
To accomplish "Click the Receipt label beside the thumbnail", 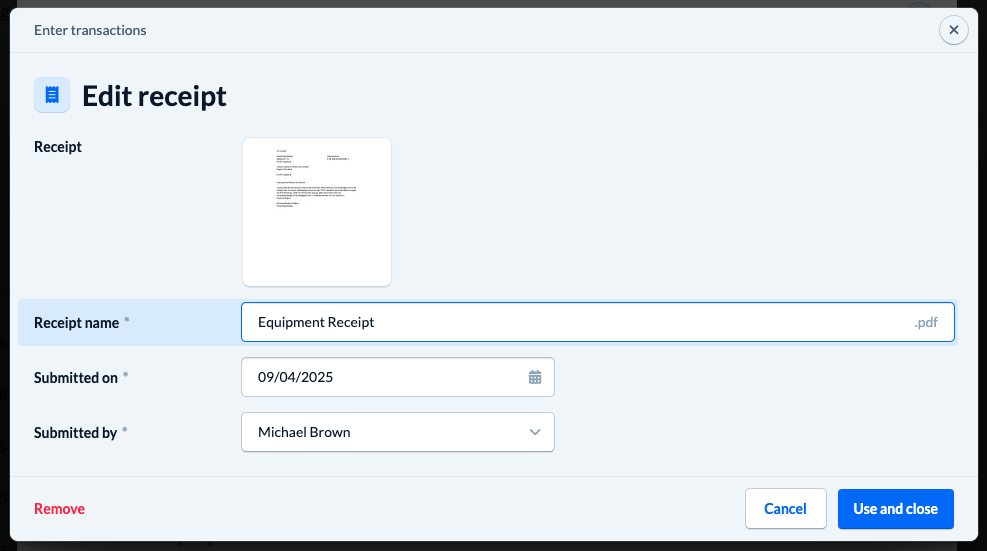I will [x=58, y=147].
